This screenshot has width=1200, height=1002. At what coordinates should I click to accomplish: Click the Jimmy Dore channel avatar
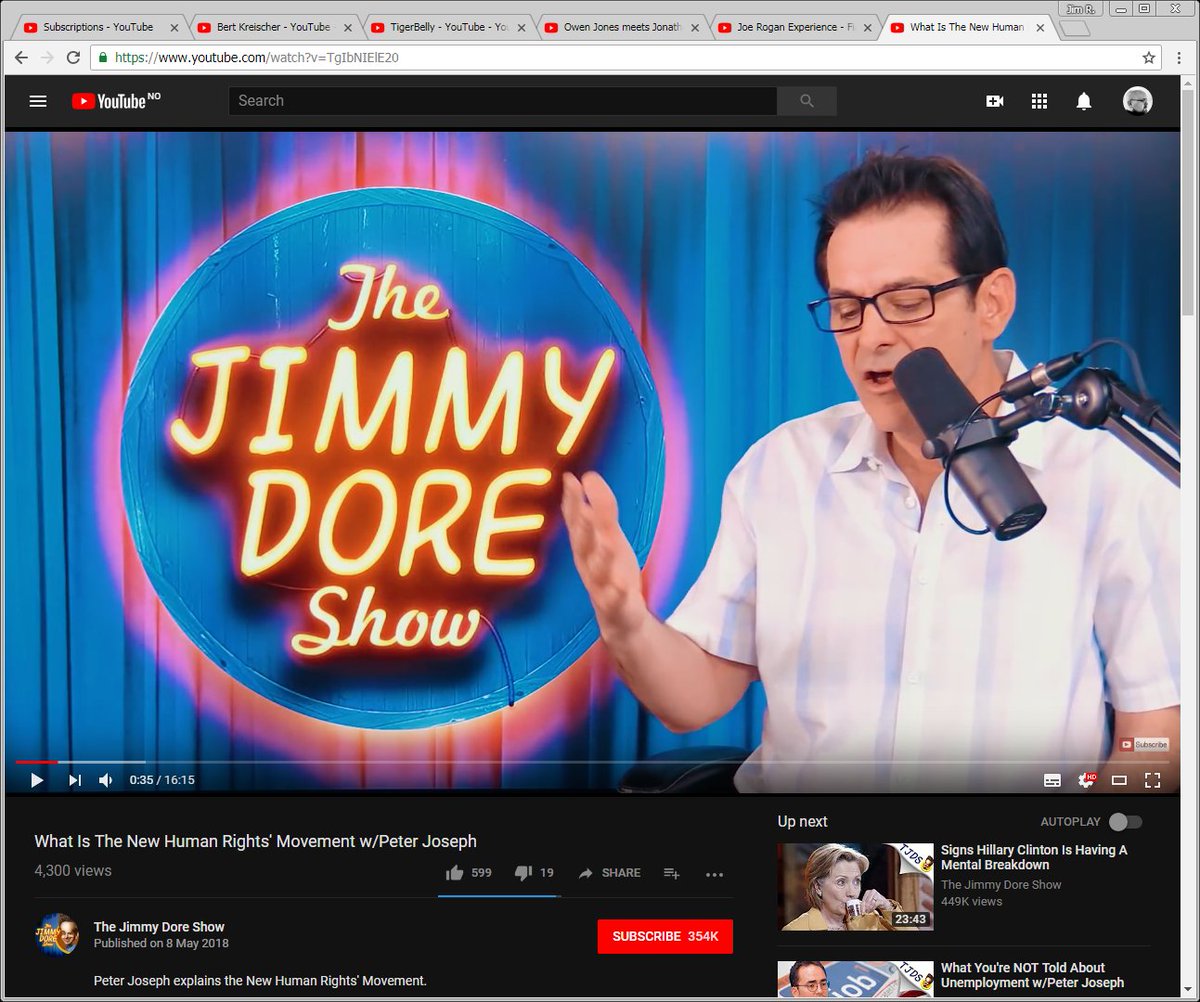coord(58,935)
